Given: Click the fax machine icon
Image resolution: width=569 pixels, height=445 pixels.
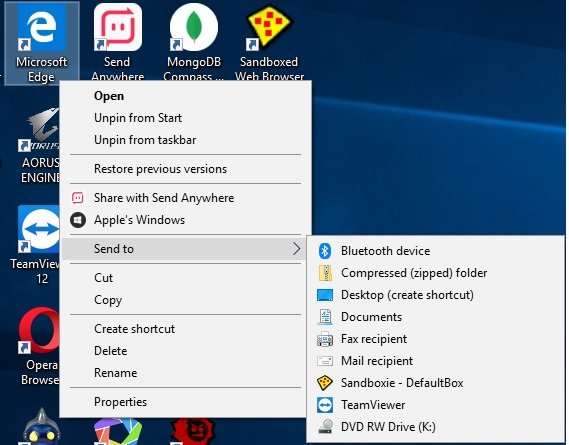Looking at the screenshot, I should click(x=325, y=339).
